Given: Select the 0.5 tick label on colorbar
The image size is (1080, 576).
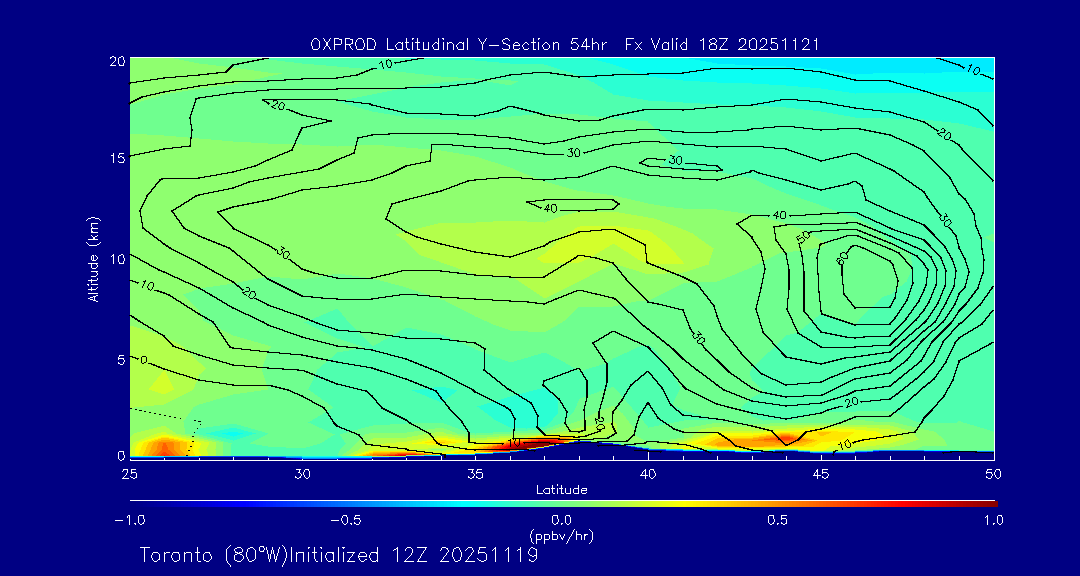Looking at the screenshot, I should 777,520.
